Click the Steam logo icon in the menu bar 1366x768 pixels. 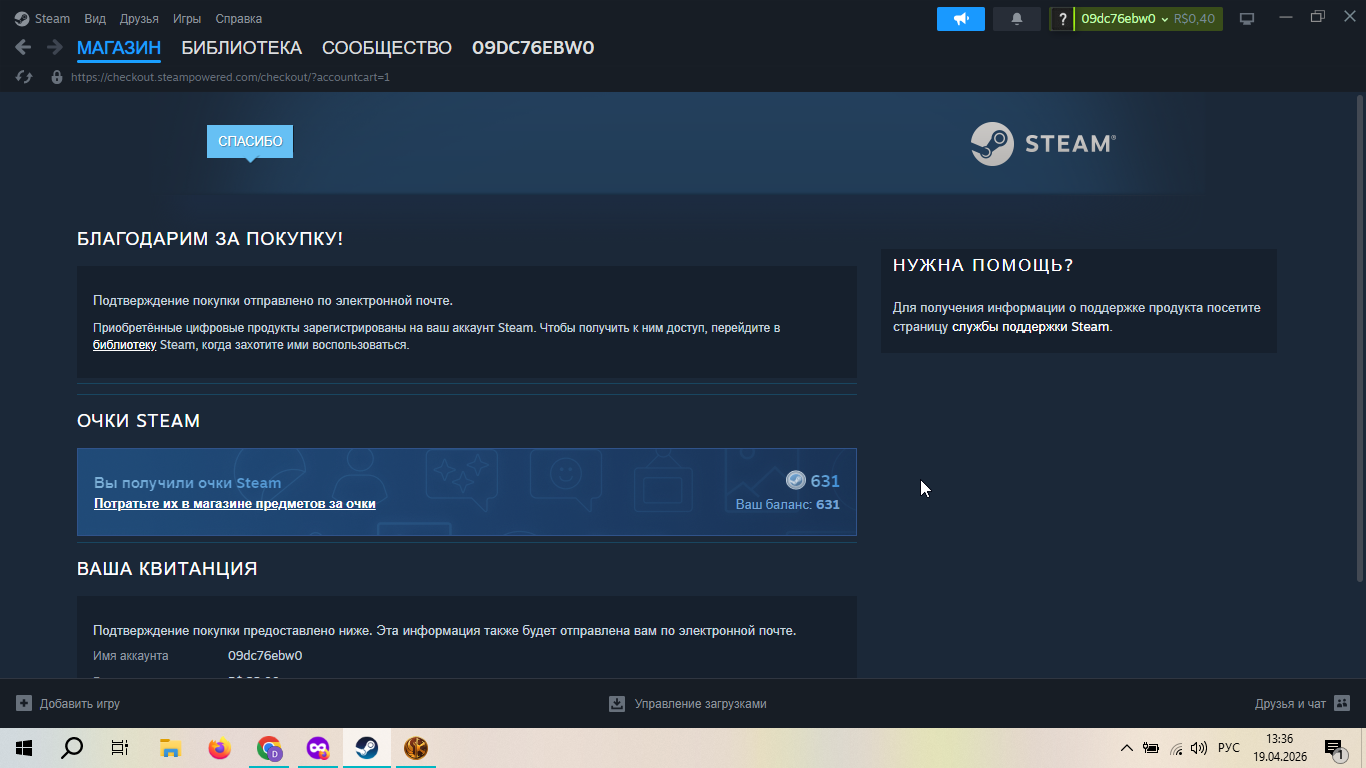pos(22,18)
